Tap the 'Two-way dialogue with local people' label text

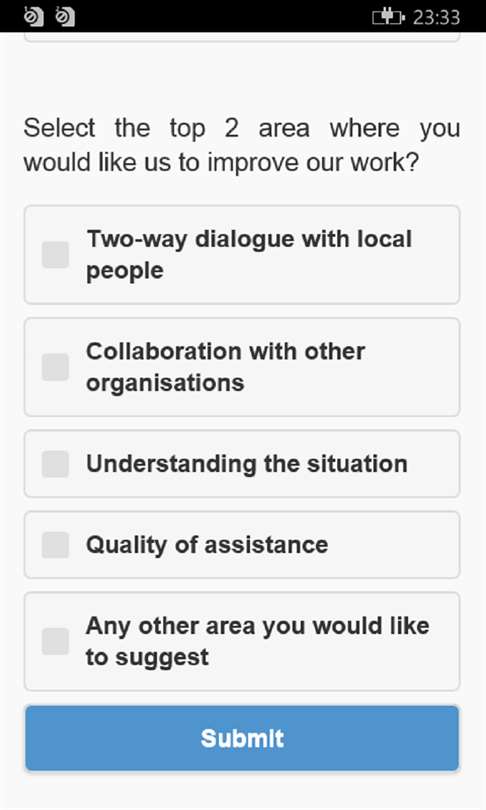[x=249, y=255]
